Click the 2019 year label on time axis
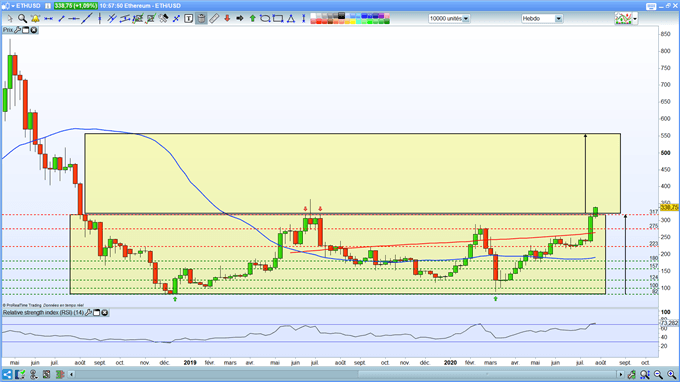The height and width of the screenshot is (382, 680). click(x=190, y=362)
